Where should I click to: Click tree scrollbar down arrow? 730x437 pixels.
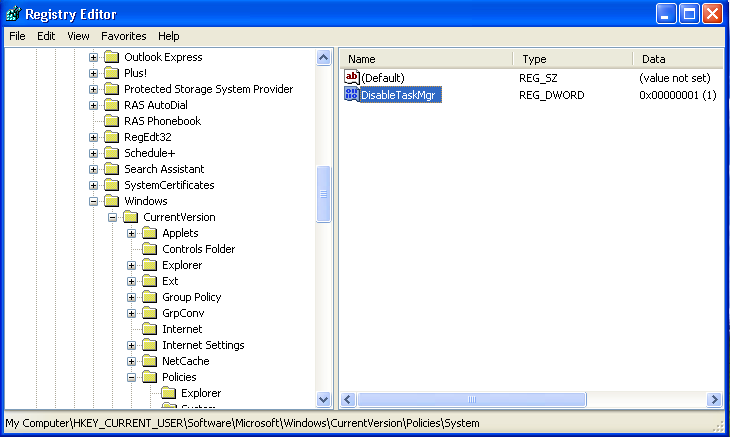[x=324, y=399]
